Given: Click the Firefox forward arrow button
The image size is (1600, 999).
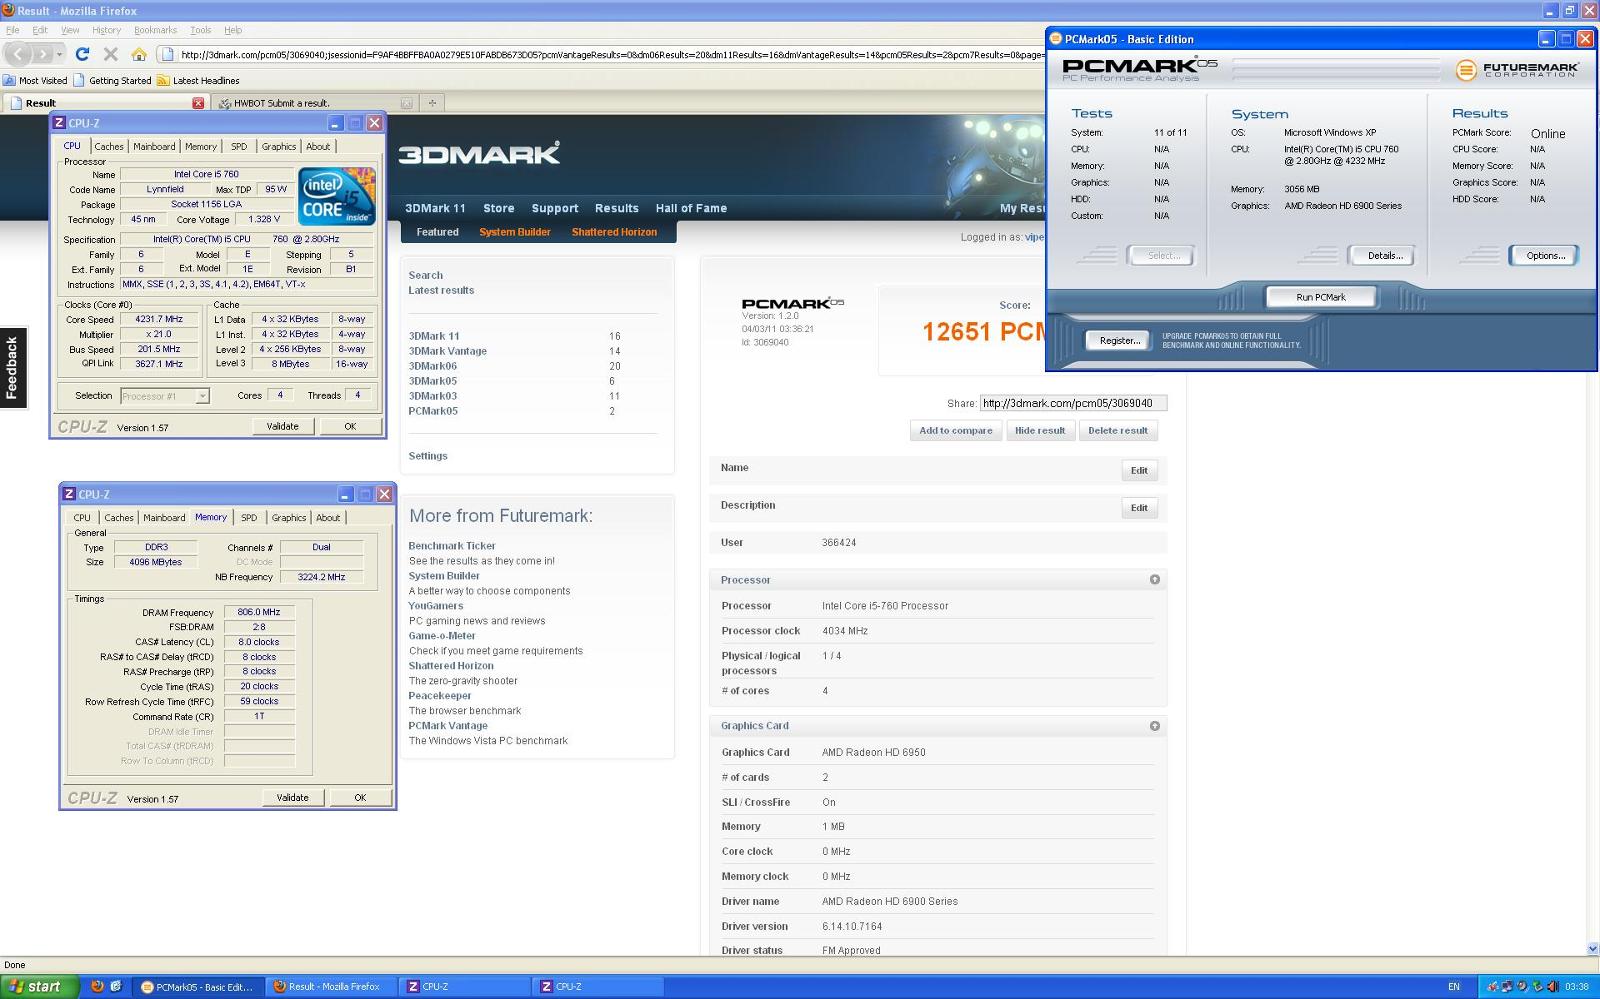Looking at the screenshot, I should (x=43, y=54).
